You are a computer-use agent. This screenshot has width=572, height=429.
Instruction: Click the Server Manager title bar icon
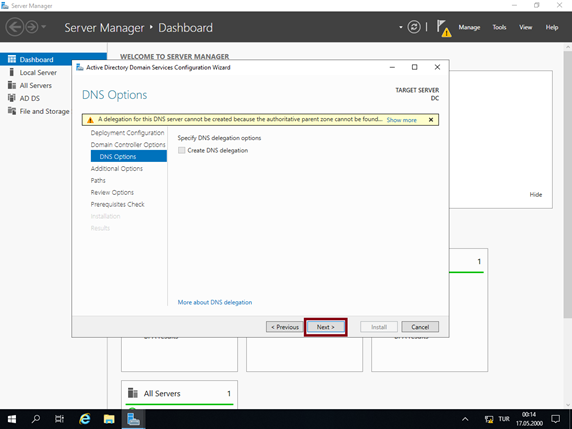pyautogui.click(x=5, y=5)
